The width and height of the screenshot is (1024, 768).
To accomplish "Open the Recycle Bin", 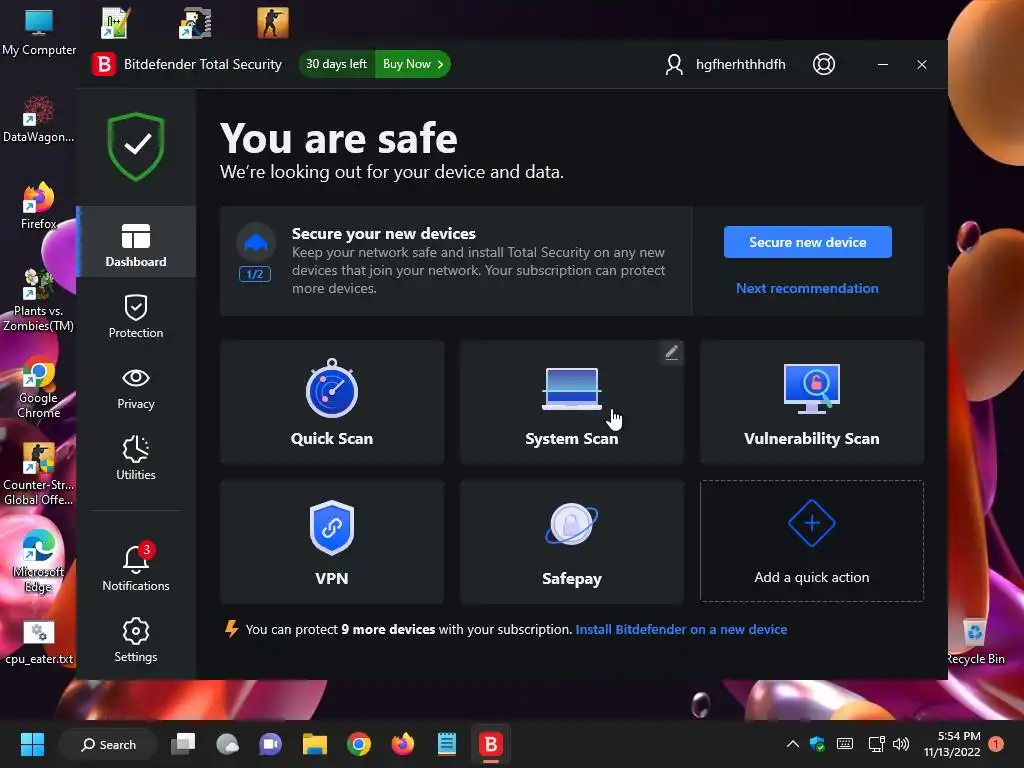I will coord(976,641).
